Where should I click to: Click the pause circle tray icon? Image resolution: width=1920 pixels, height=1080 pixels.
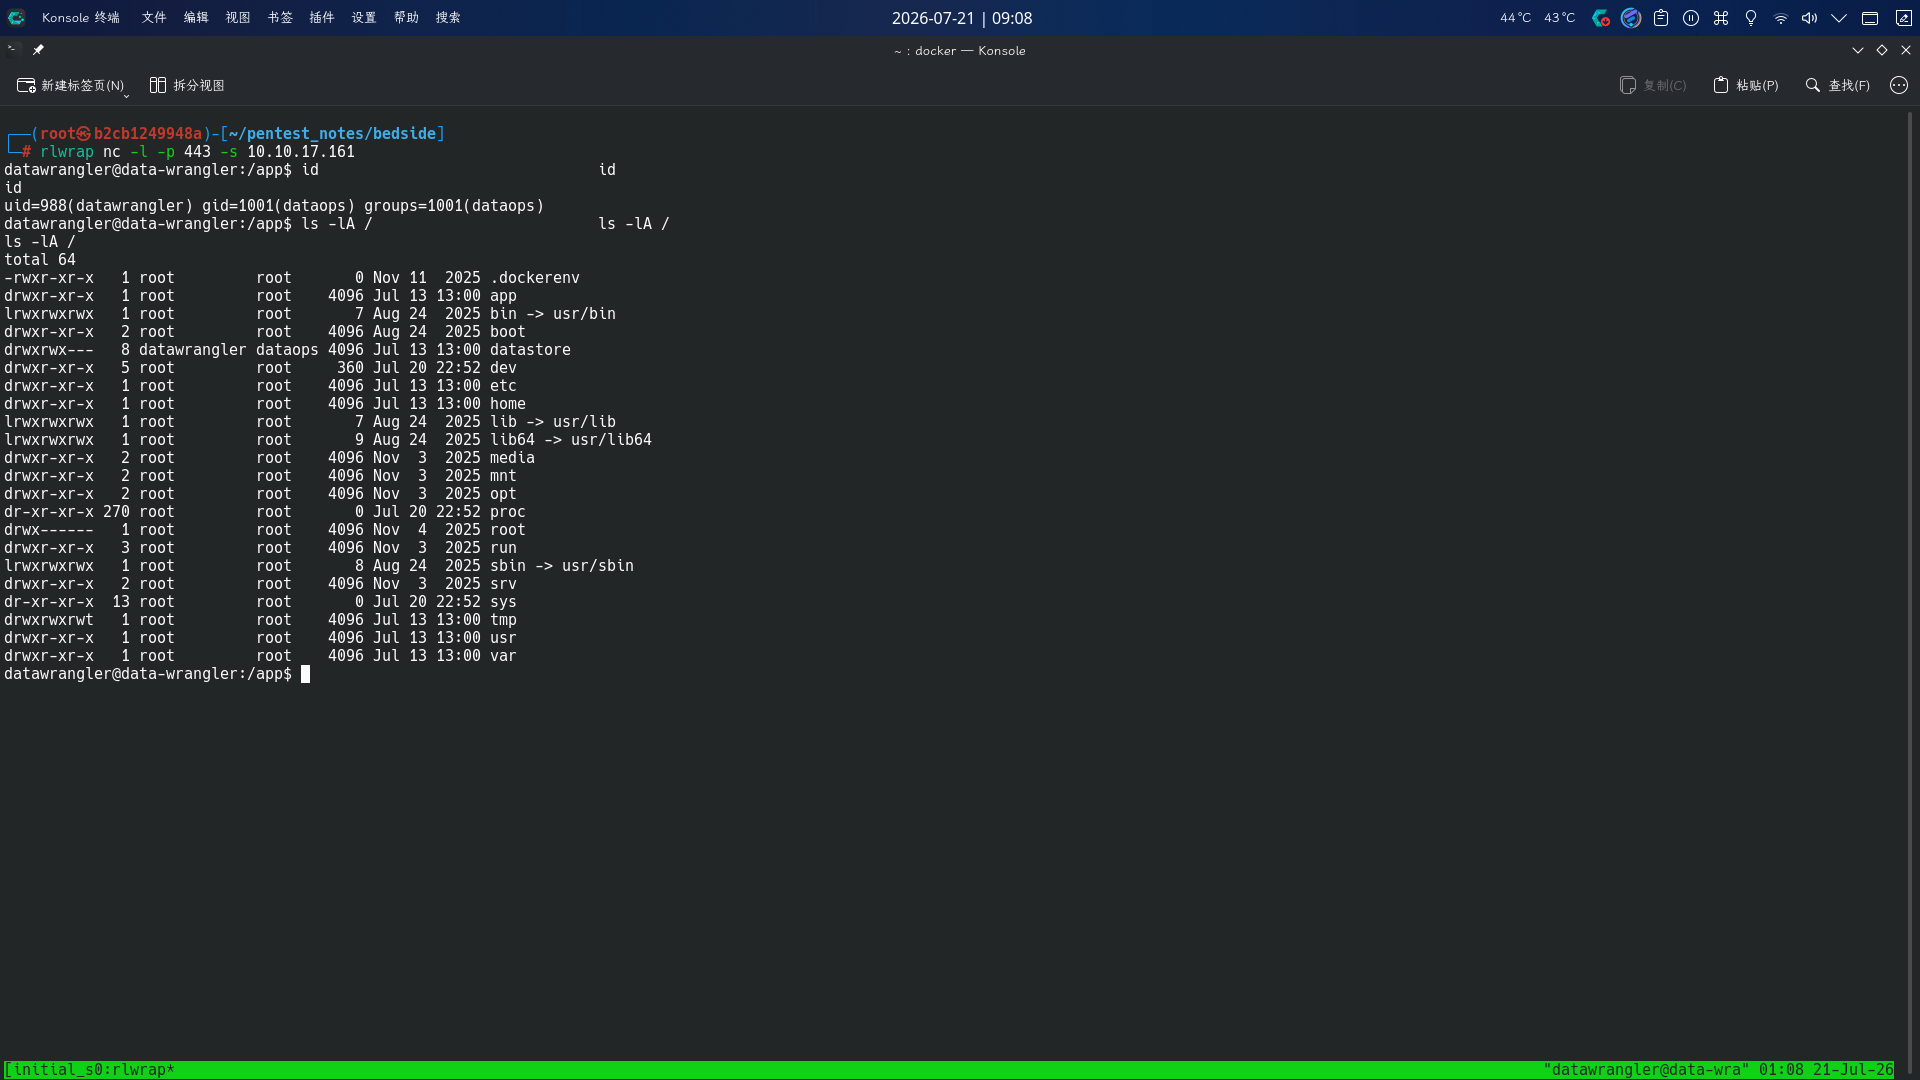(1691, 18)
